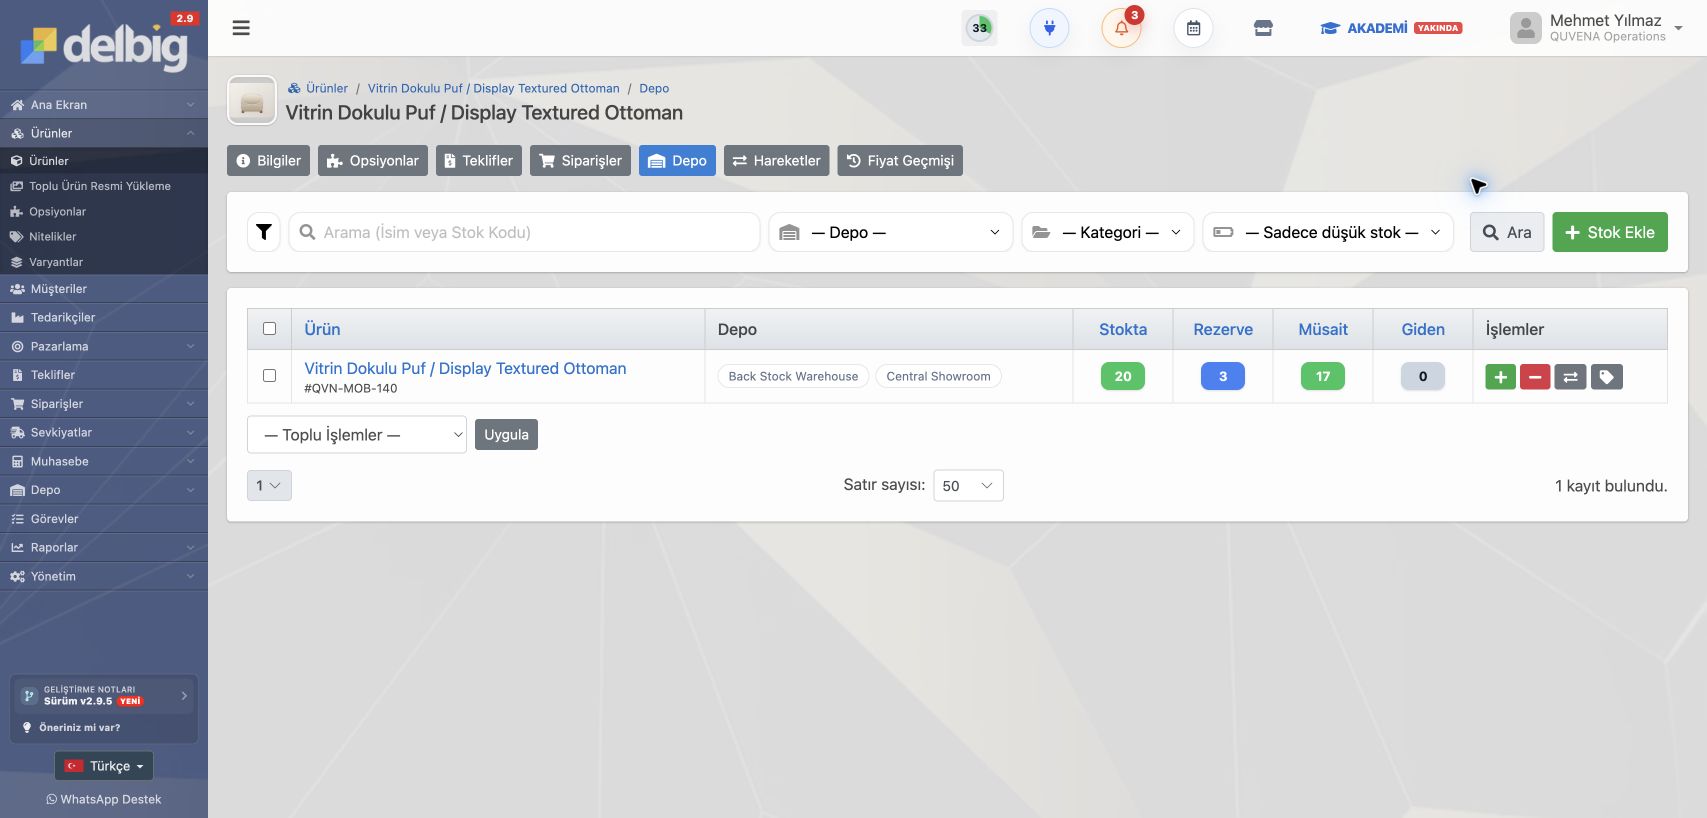The width and height of the screenshot is (1707, 818).
Task: Open Geliştirme Notları version v2.9.5 panel
Action: tap(104, 696)
